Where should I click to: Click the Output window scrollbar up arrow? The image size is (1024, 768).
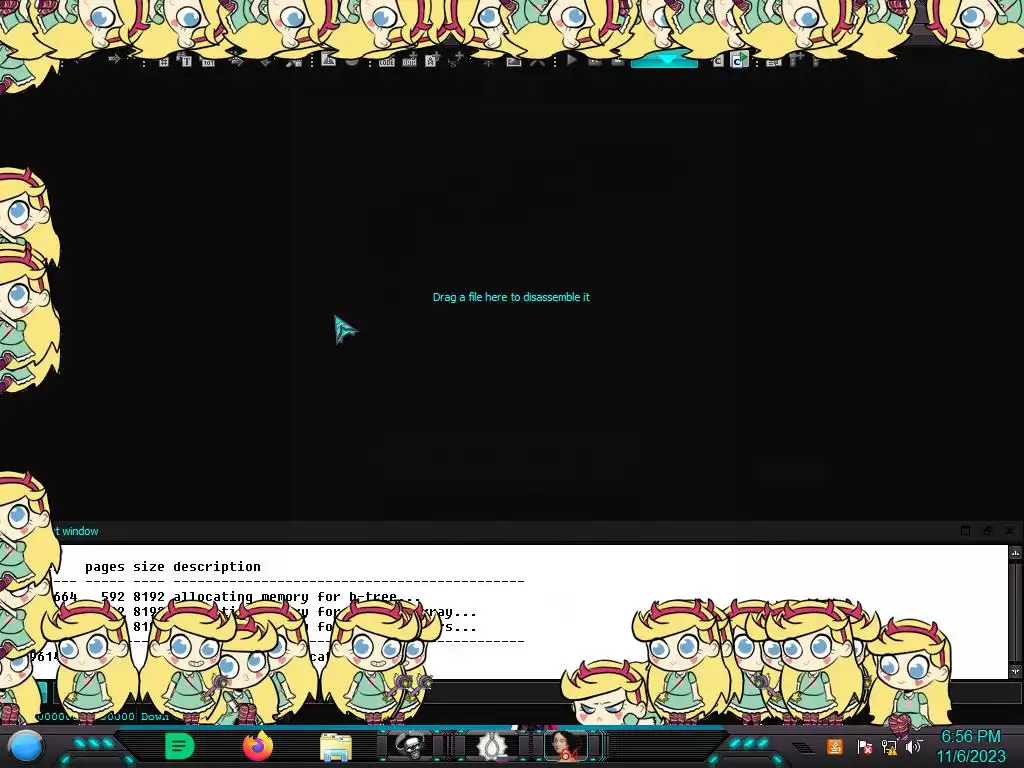[x=1016, y=553]
